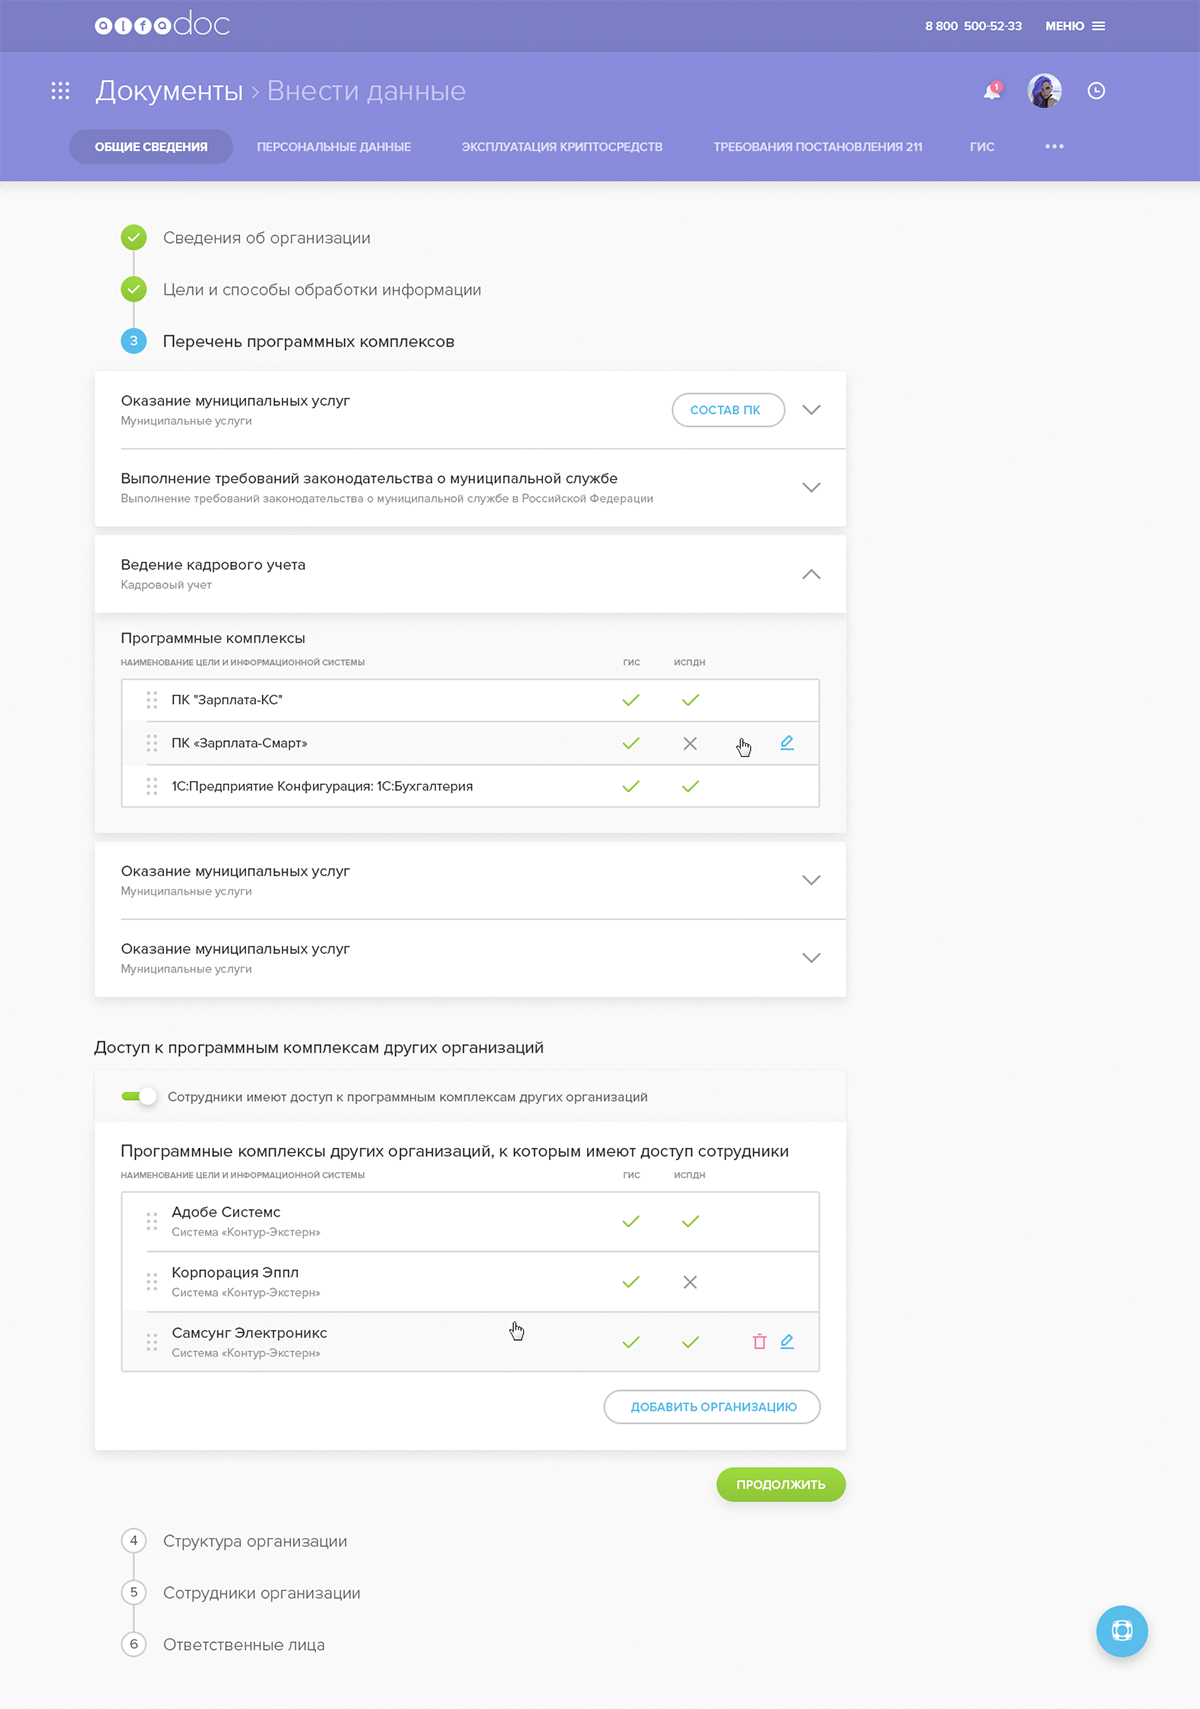Click the user avatar picture
The image size is (1200, 1709).
[1044, 91]
